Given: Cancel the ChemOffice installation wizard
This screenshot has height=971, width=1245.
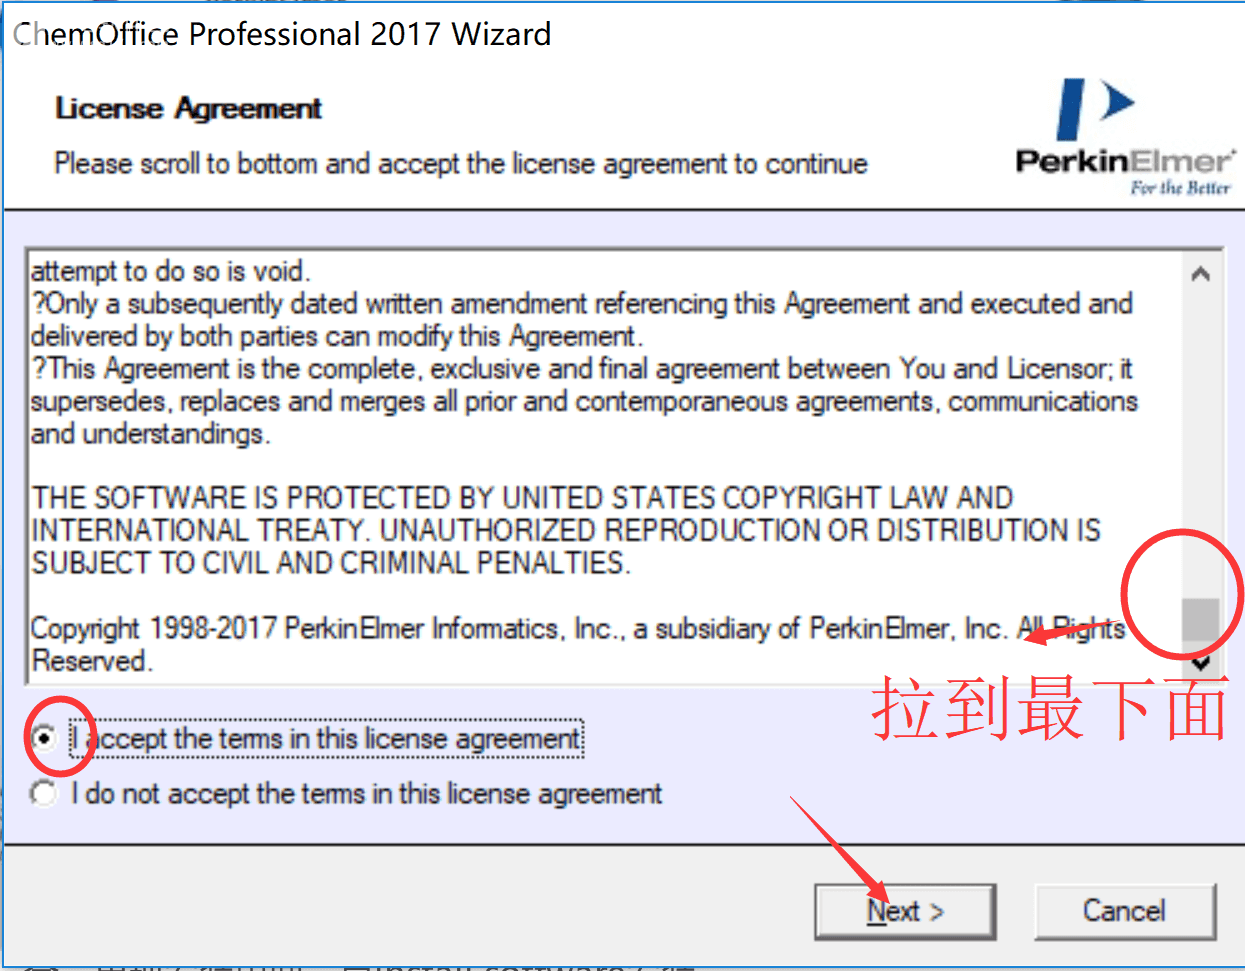Looking at the screenshot, I should (x=1125, y=911).
